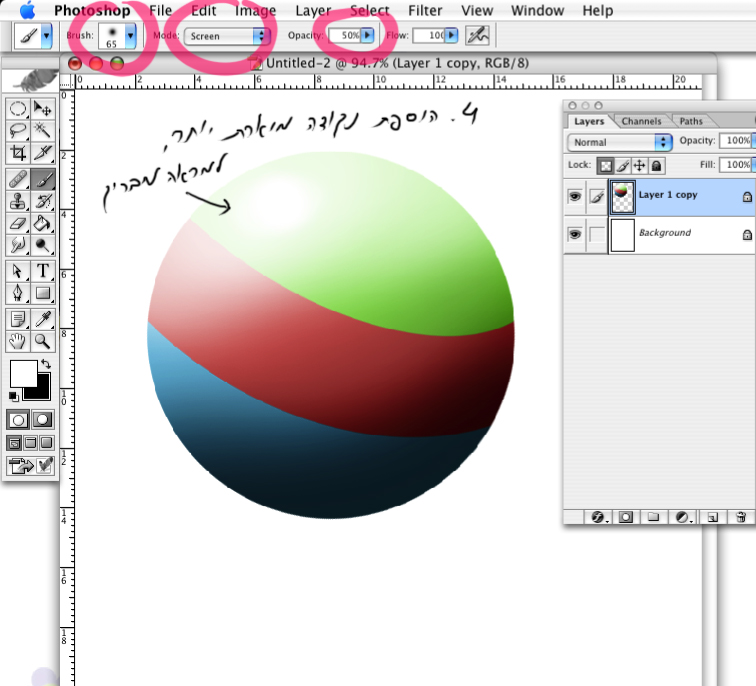Select the Hand tool
This screenshot has width=756, height=686.
(x=18, y=341)
